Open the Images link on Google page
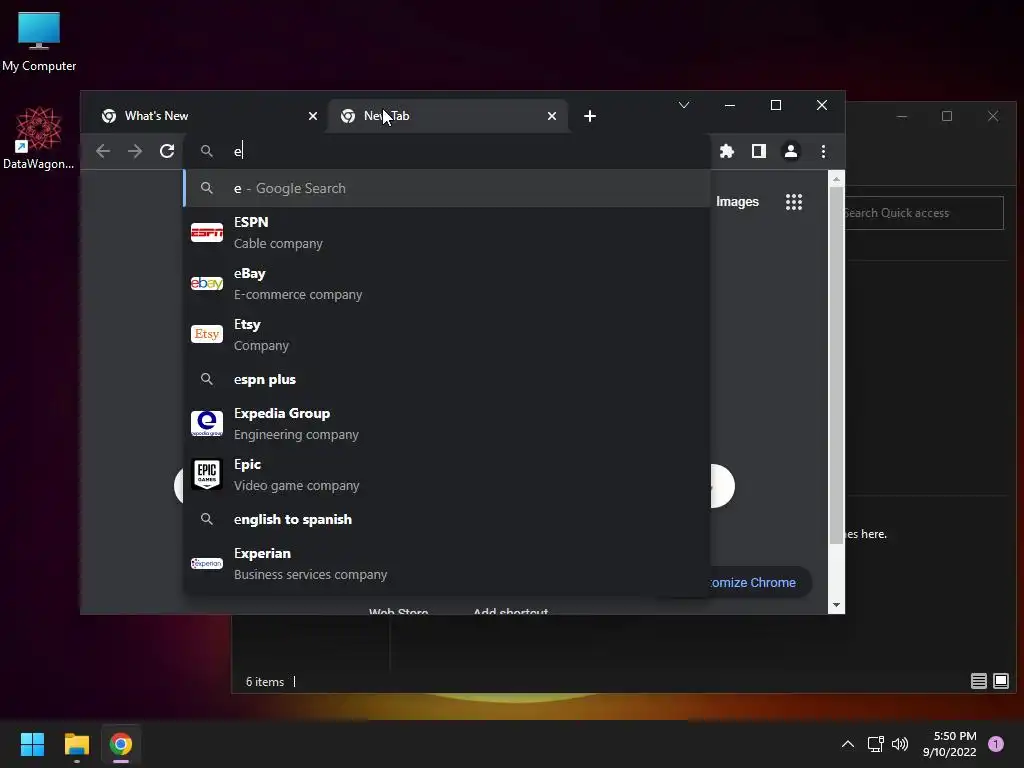1024x768 pixels. click(x=737, y=202)
